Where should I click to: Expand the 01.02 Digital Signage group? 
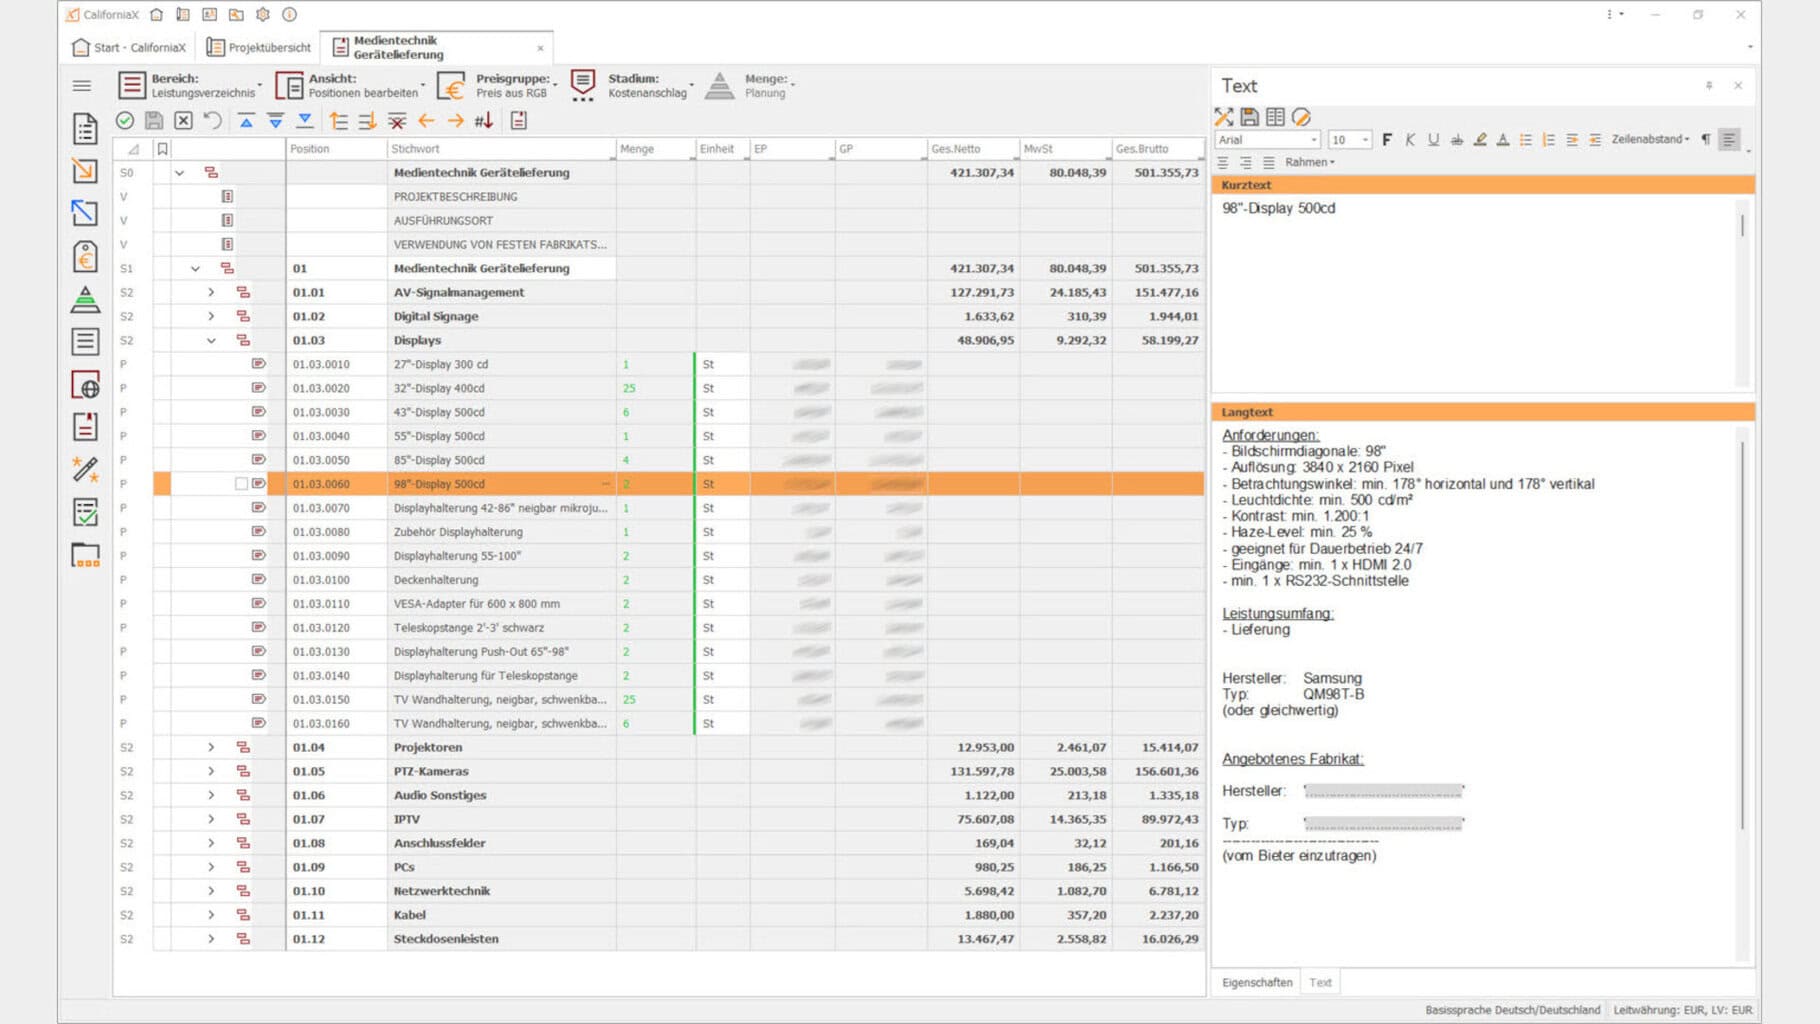tap(211, 317)
